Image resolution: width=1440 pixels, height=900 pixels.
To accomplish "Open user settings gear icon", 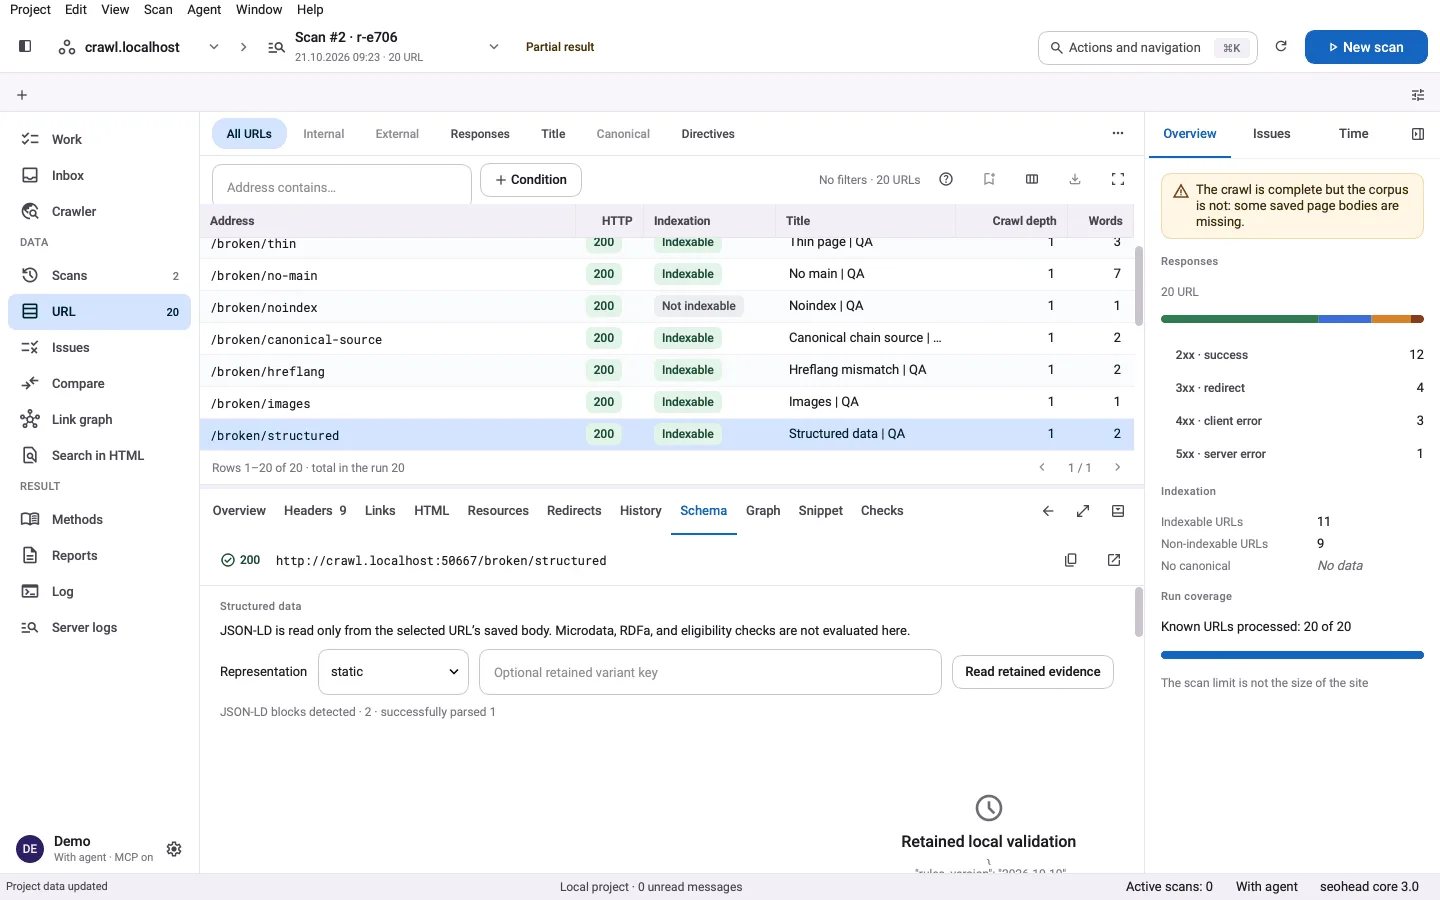I will pyautogui.click(x=174, y=849).
